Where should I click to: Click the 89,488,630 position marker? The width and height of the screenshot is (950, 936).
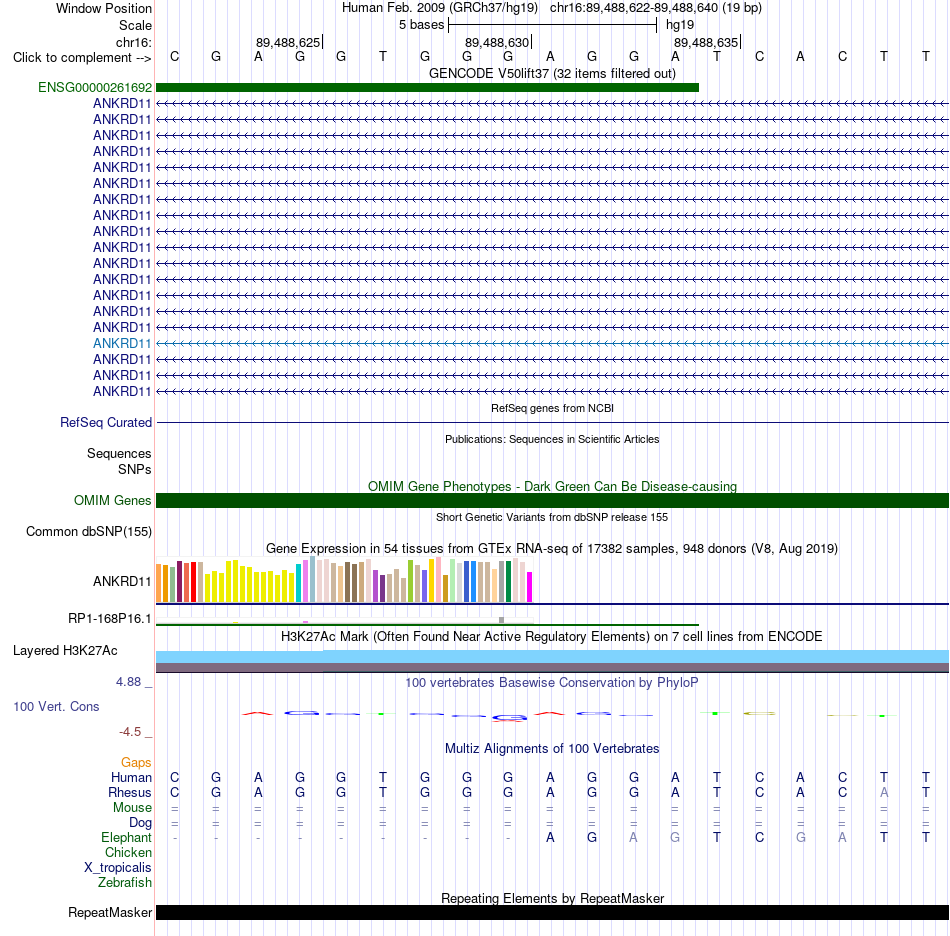point(498,42)
